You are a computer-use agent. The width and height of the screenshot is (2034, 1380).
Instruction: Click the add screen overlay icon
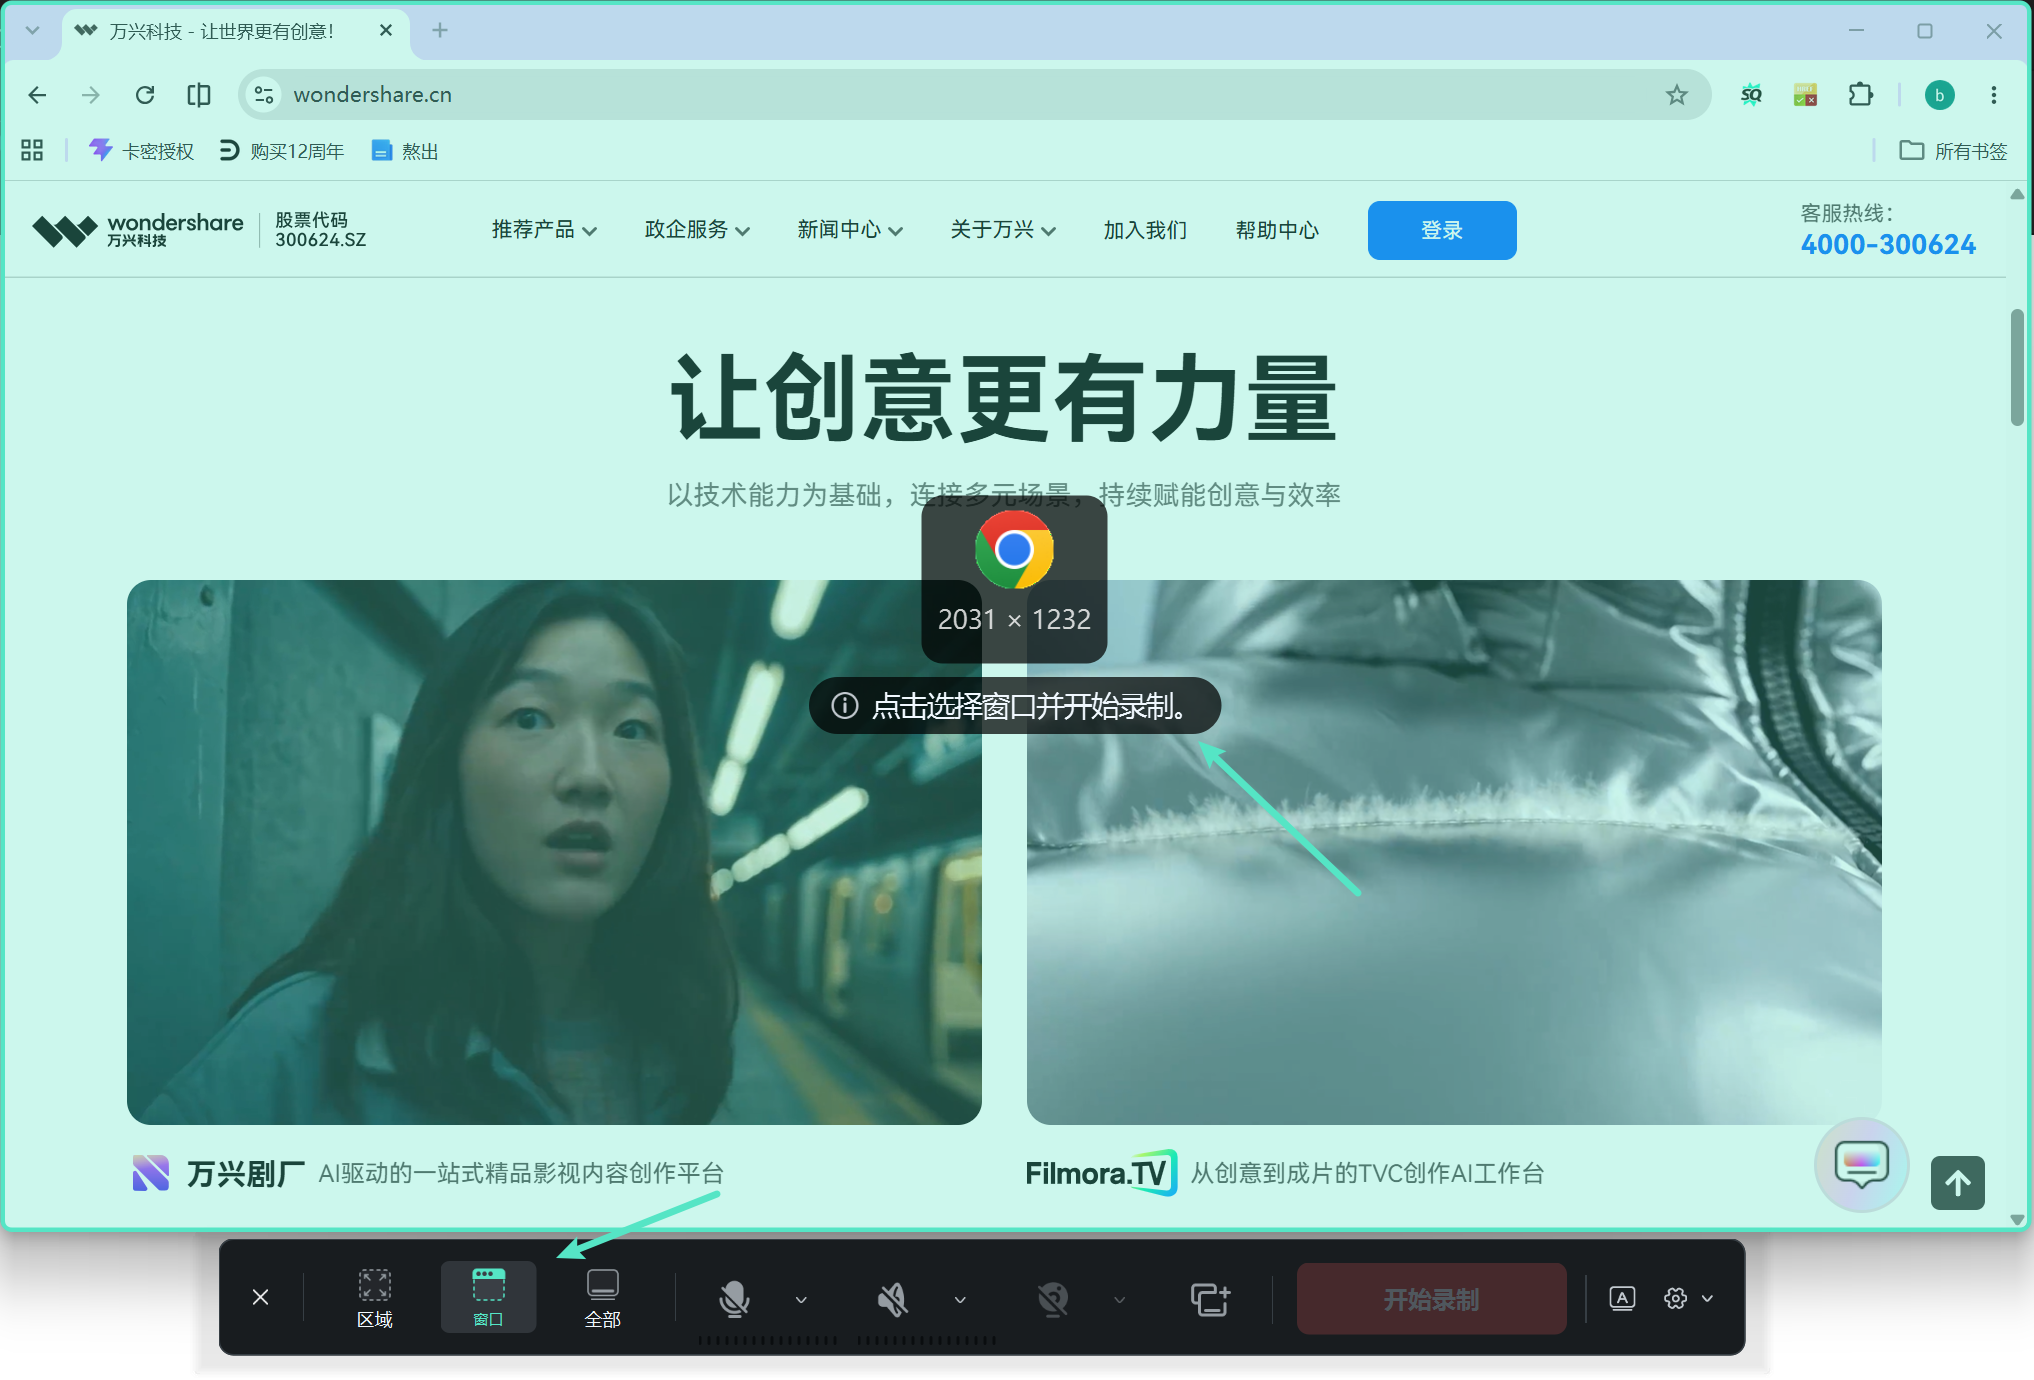coord(1210,1299)
